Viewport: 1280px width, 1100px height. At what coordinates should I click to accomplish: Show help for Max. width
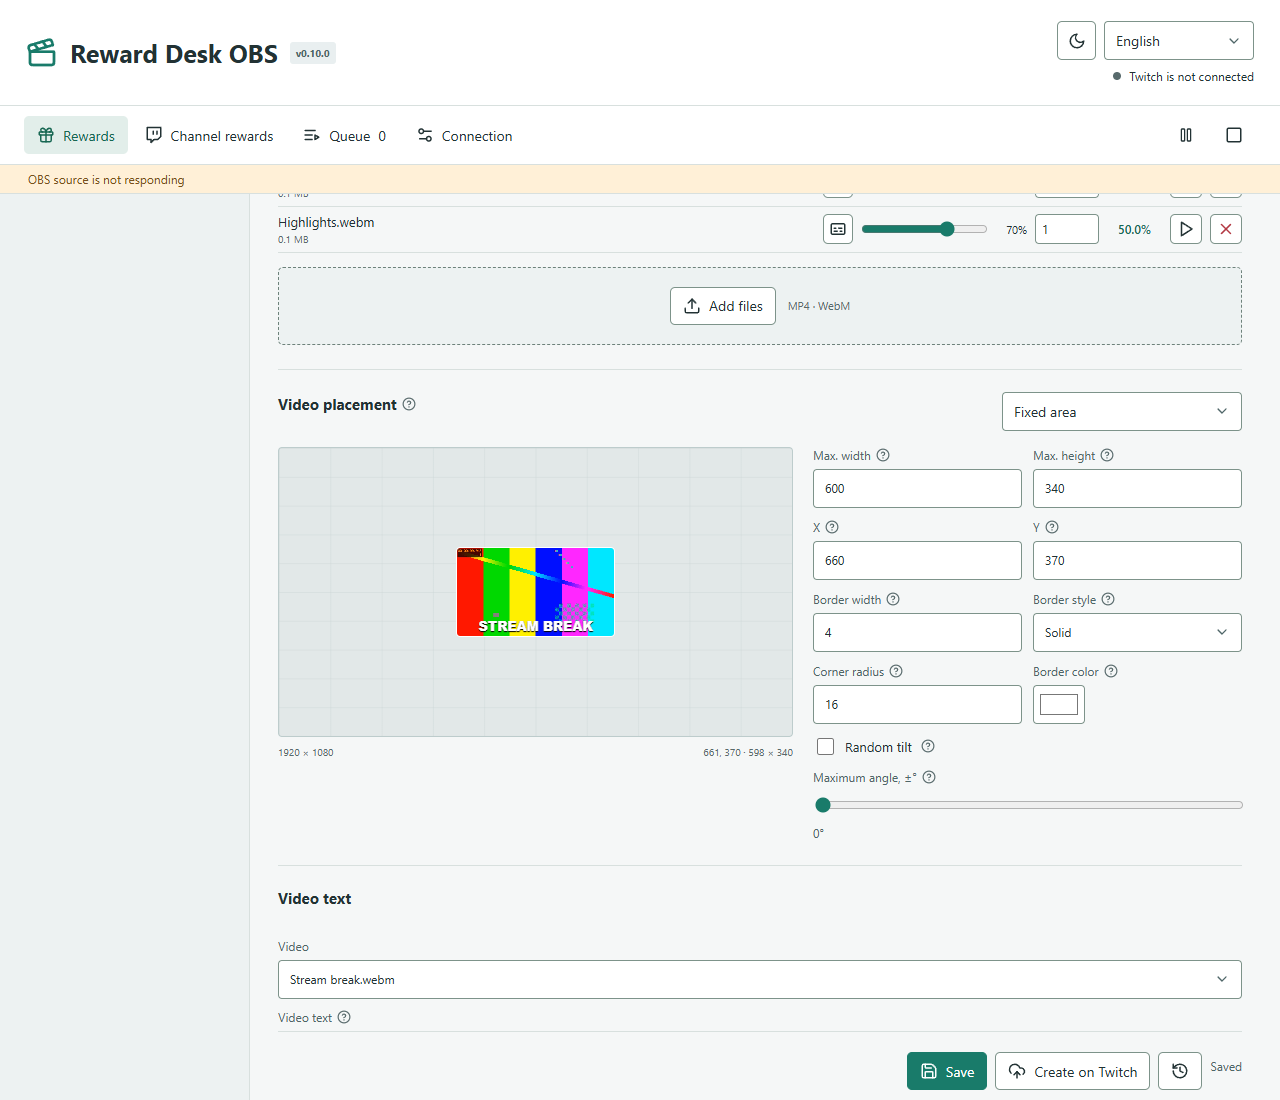(x=883, y=455)
